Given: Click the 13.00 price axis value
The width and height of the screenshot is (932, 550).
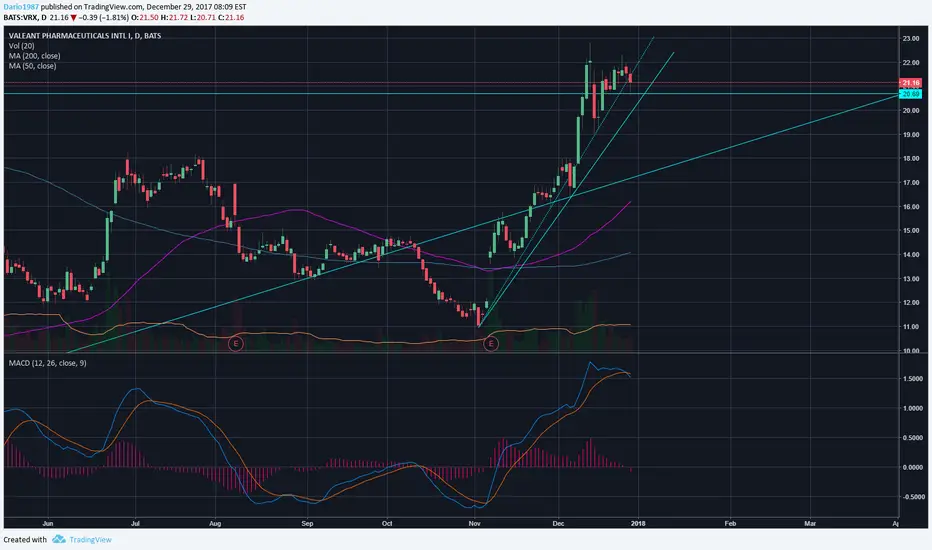Looking at the screenshot, I should pyautogui.click(x=911, y=279).
